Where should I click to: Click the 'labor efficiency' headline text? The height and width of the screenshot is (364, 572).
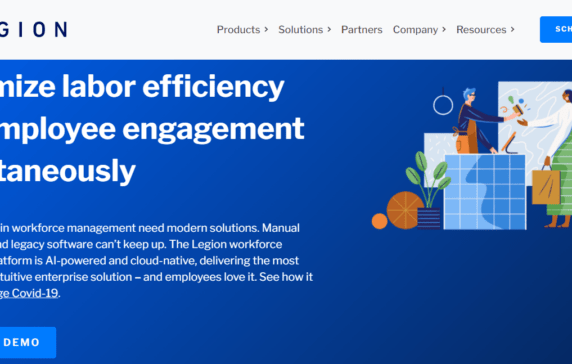(173, 87)
